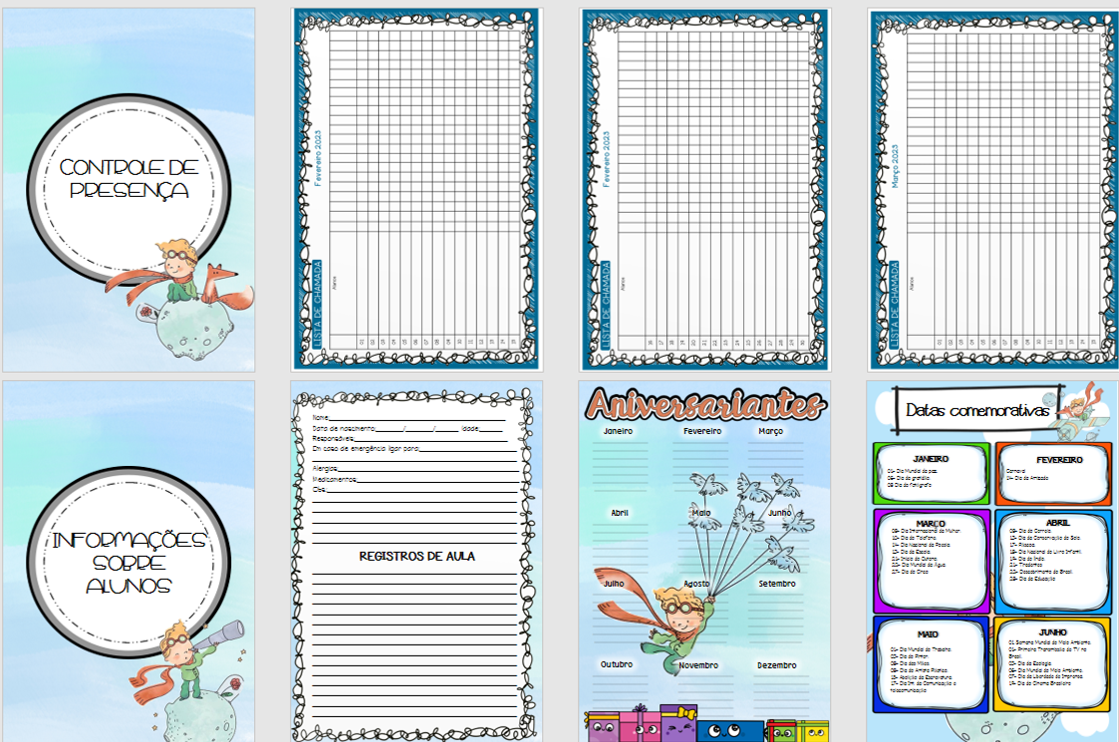The image size is (1119, 742).
Task: Click the 'FEVEREIRO' box in Datas comemorativas
Action: click(x=1054, y=474)
